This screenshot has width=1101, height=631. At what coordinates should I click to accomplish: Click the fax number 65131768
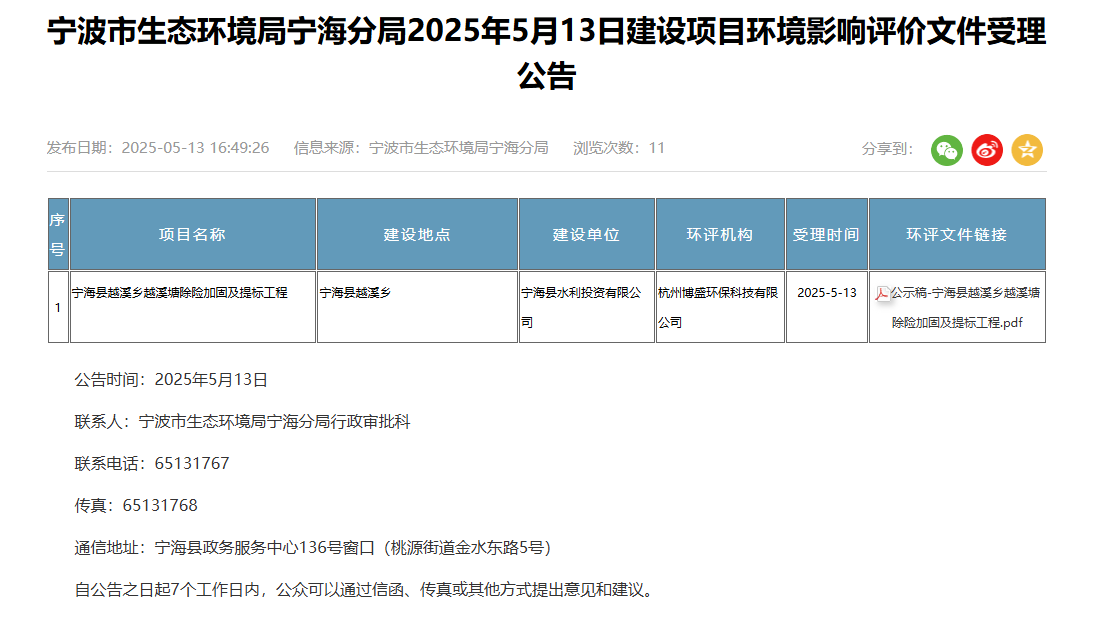click(160, 506)
